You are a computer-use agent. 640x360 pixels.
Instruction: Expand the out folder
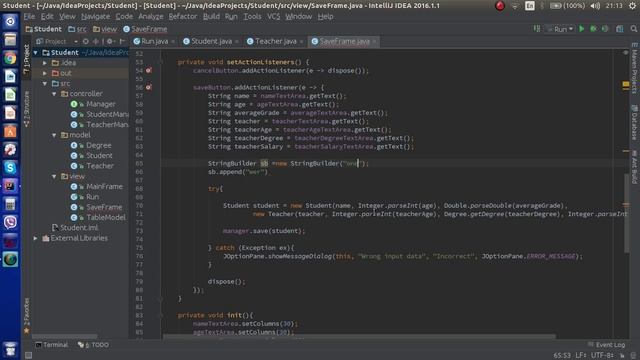[45, 73]
